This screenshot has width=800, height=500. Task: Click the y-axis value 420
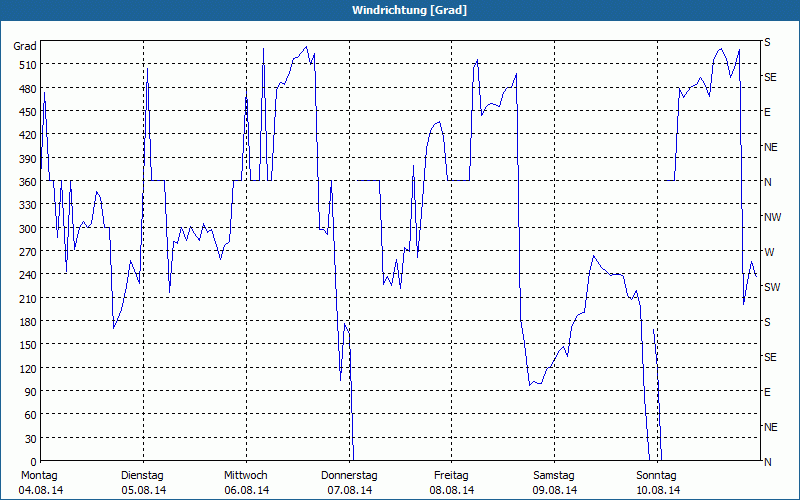coord(28,135)
